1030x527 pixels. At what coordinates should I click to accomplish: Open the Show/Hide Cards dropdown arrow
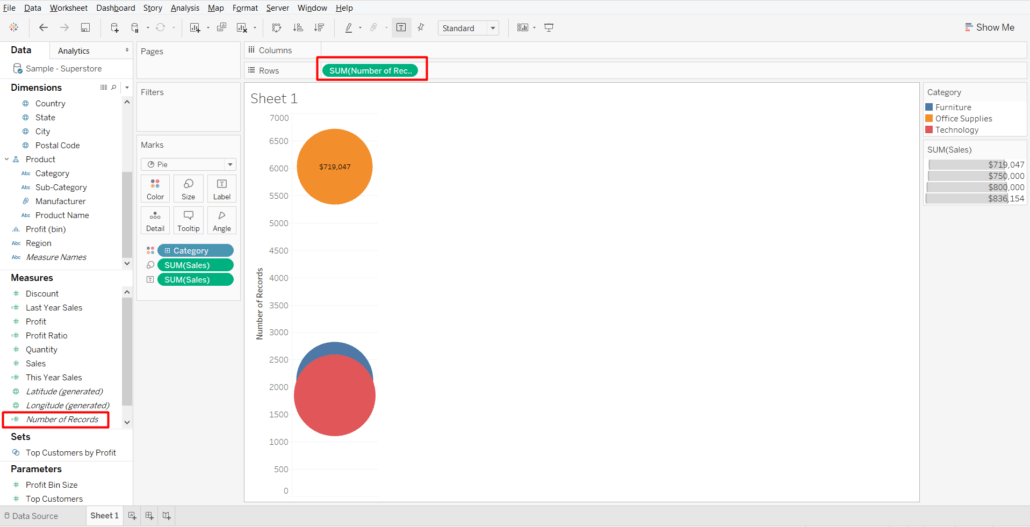(x=535, y=28)
